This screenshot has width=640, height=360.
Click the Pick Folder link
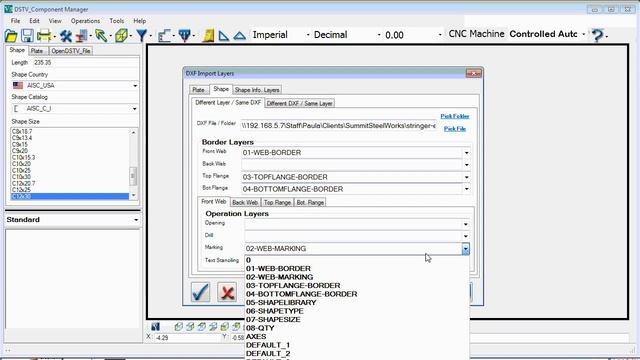coord(455,116)
